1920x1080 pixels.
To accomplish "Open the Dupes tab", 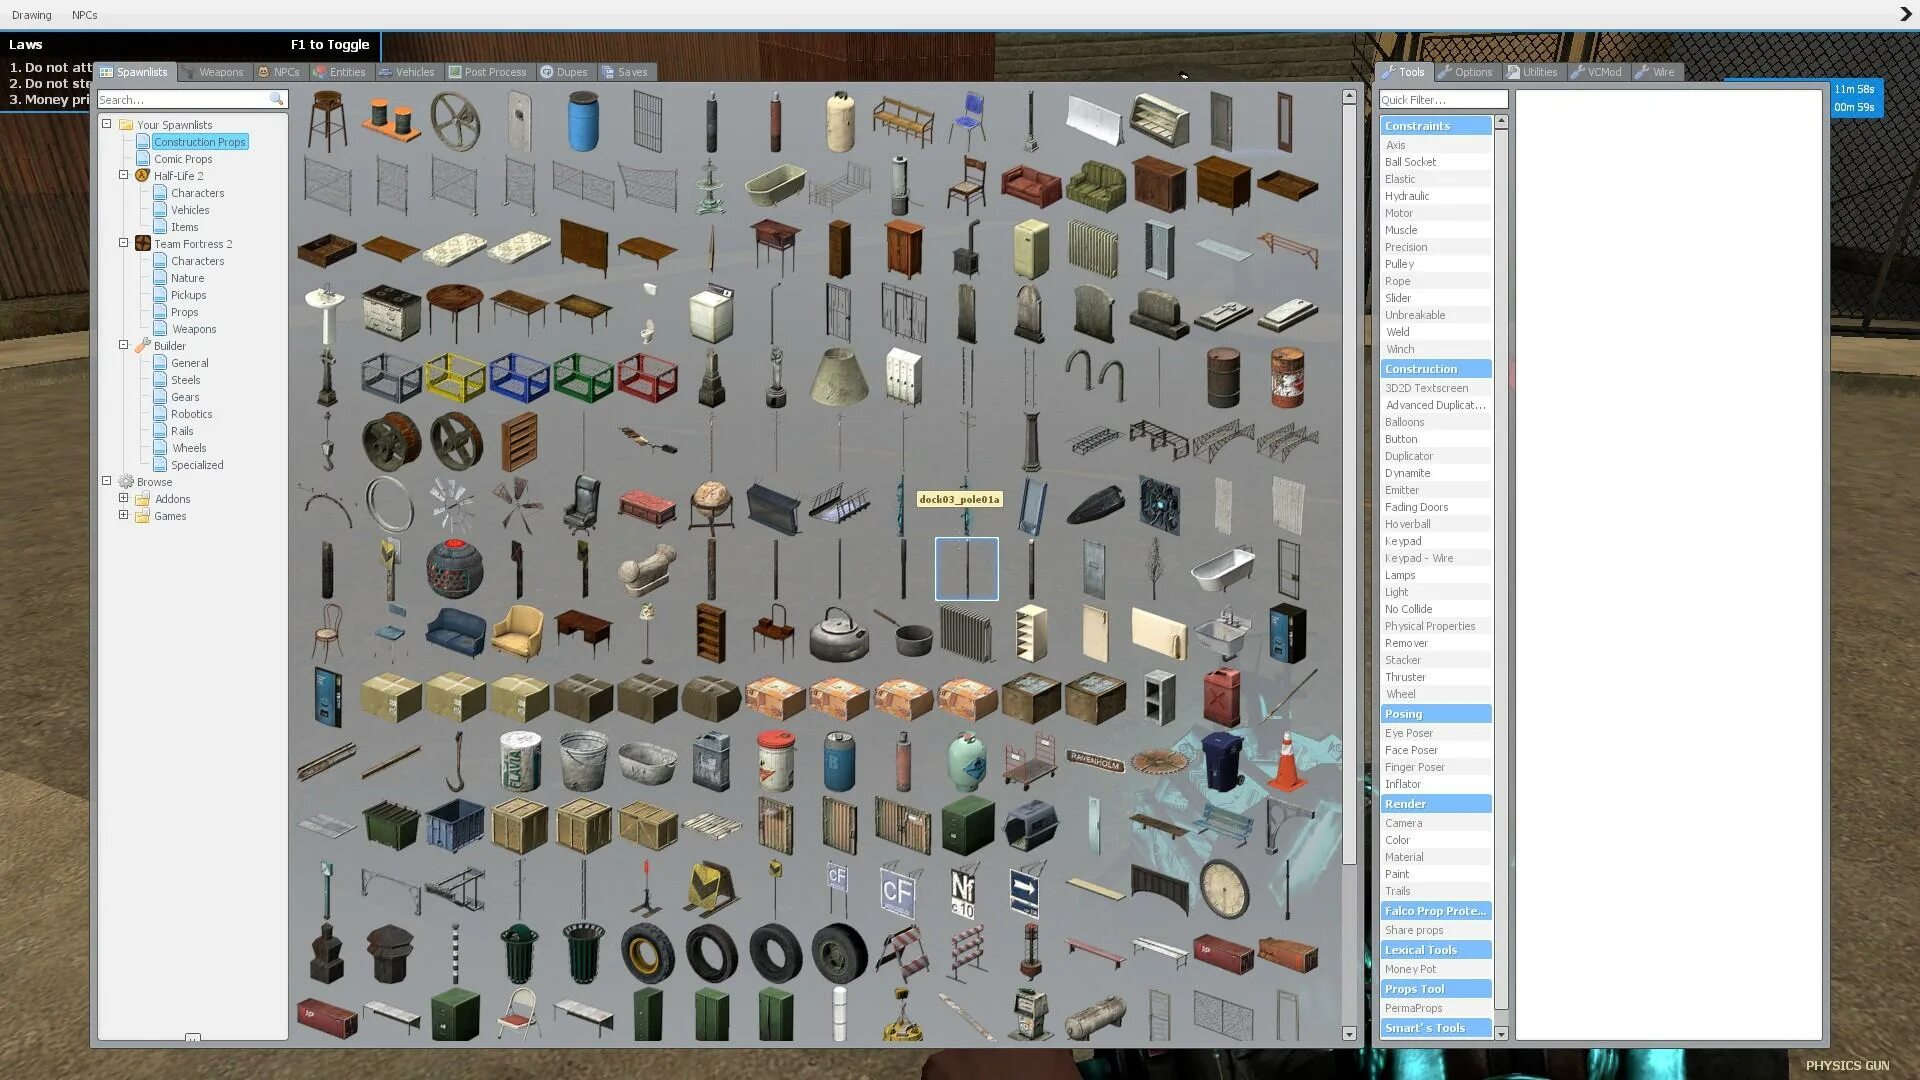I will coord(565,72).
